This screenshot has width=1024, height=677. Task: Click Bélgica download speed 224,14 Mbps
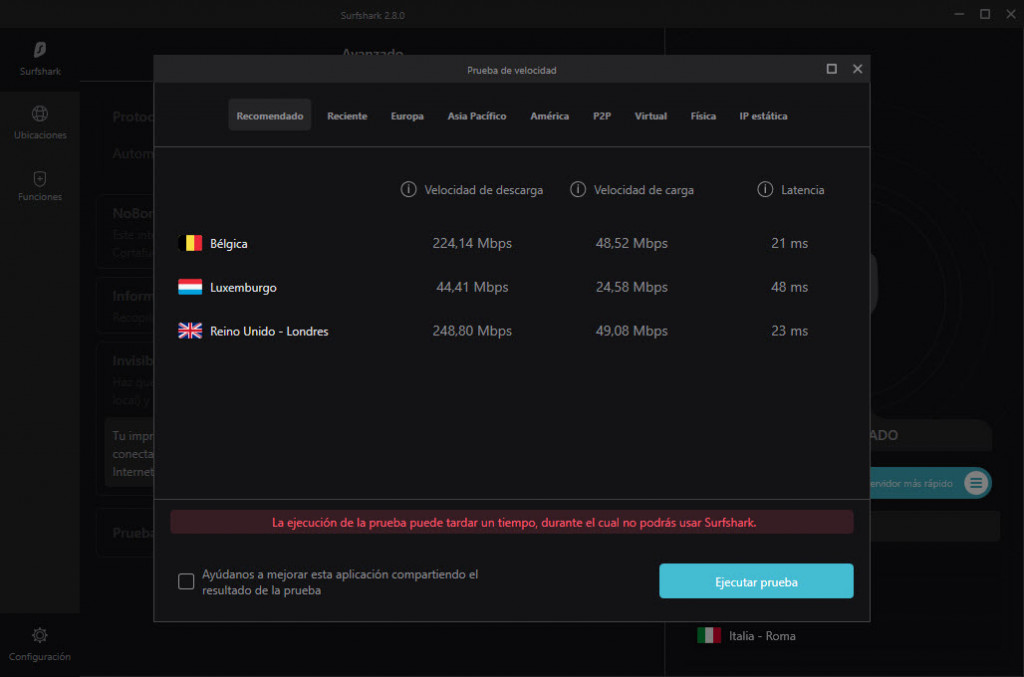[472, 244]
